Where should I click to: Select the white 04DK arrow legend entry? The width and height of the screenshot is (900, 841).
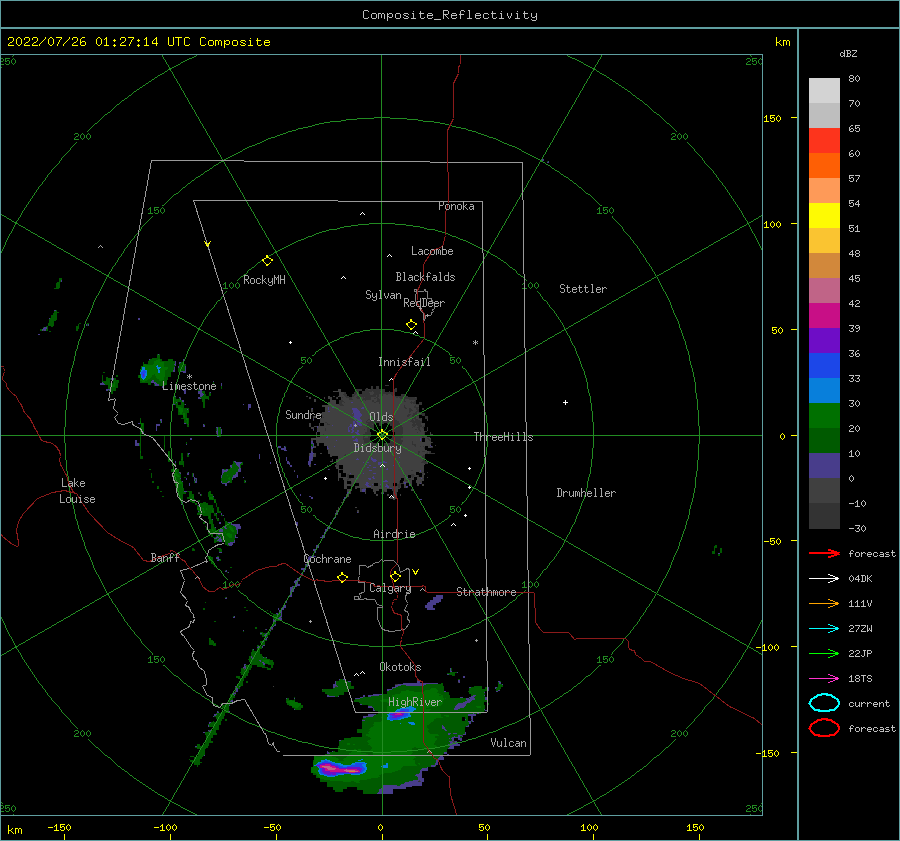(824, 578)
